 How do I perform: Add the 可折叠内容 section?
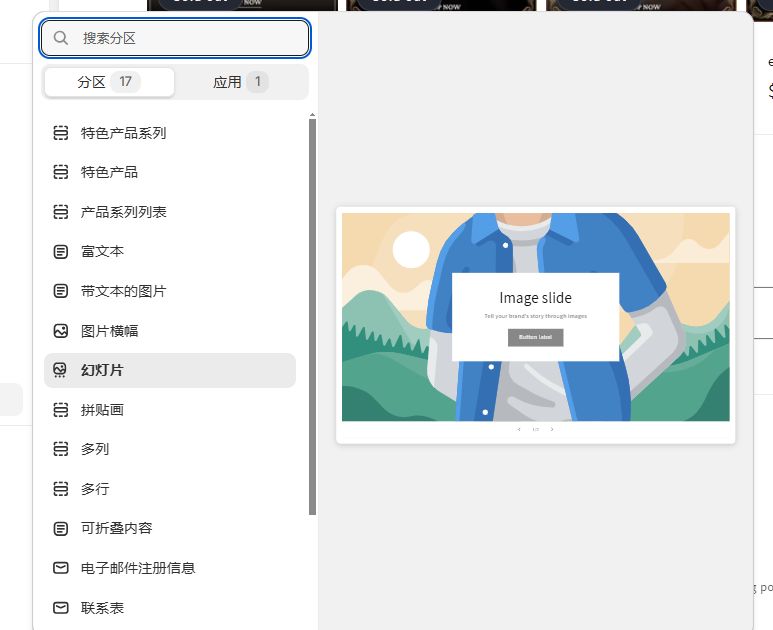click(x=170, y=528)
